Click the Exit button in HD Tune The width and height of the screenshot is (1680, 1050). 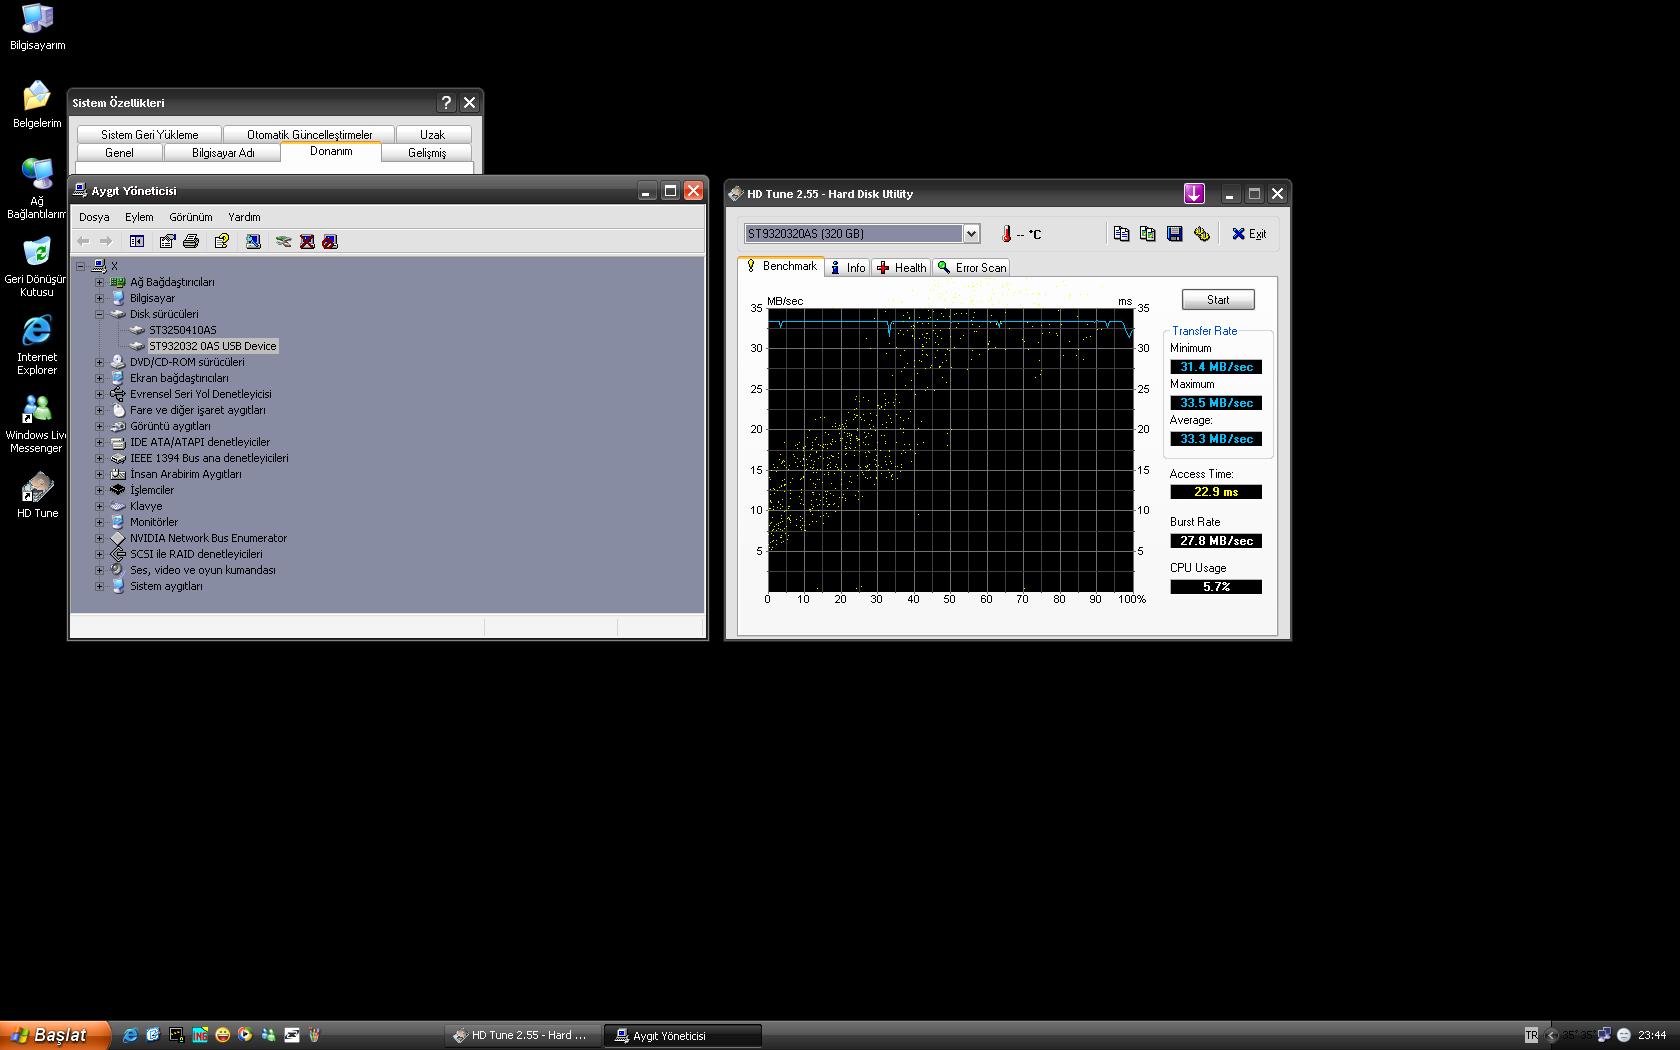tap(1249, 234)
